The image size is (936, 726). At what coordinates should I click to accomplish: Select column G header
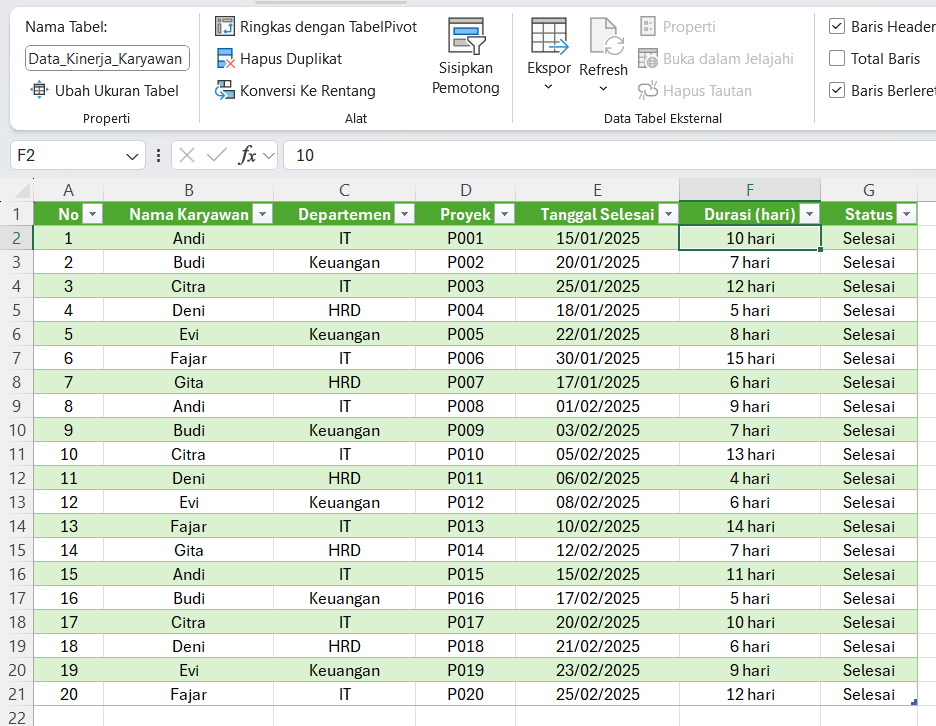pyautogui.click(x=869, y=190)
